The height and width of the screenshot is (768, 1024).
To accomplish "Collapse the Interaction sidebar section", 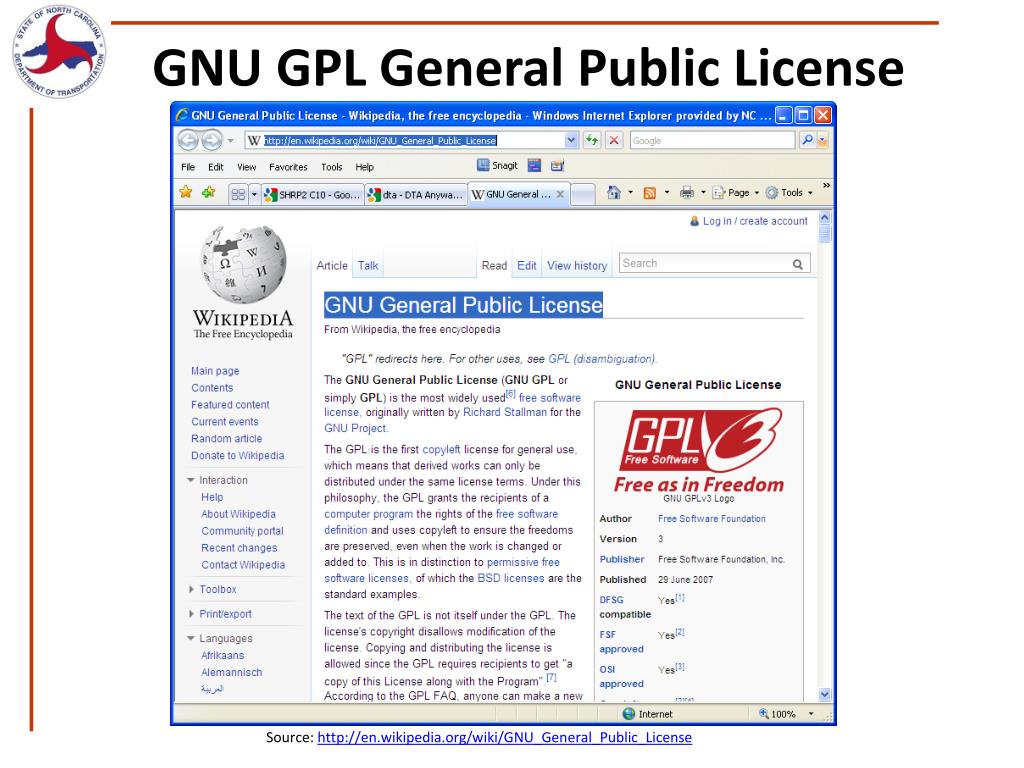I will [191, 480].
